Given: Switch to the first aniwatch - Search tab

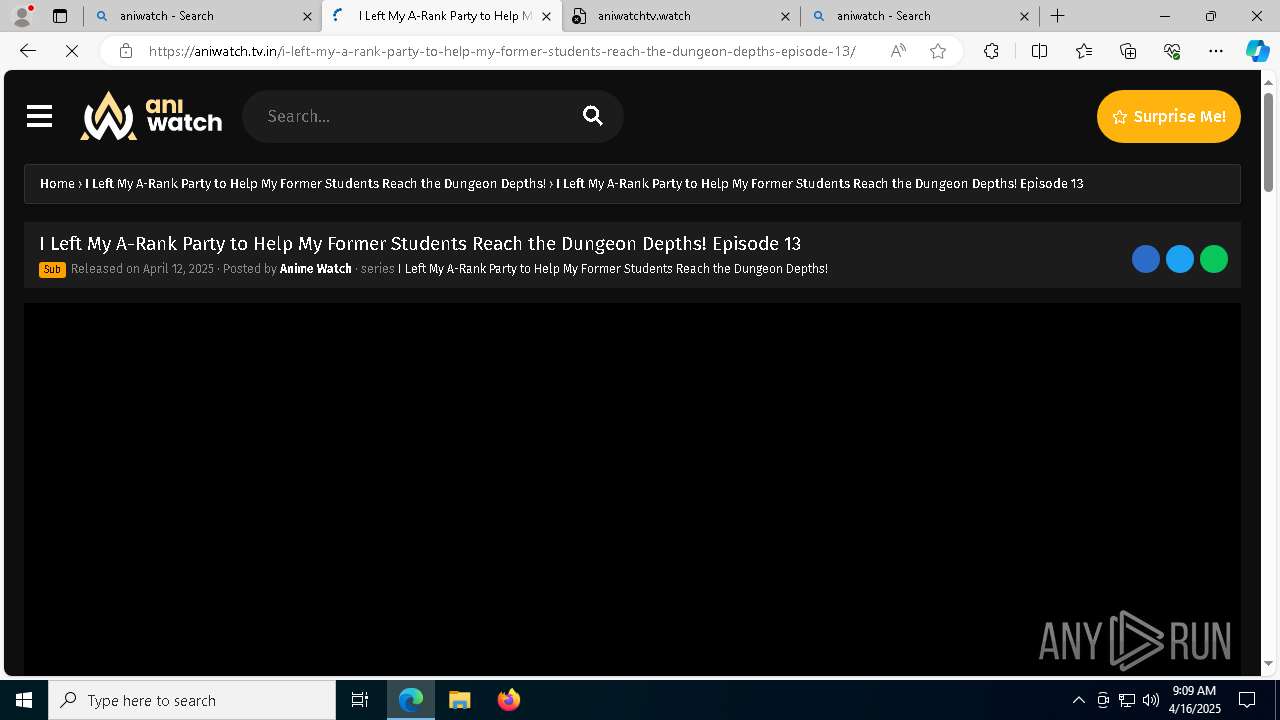Looking at the screenshot, I should (x=201, y=16).
